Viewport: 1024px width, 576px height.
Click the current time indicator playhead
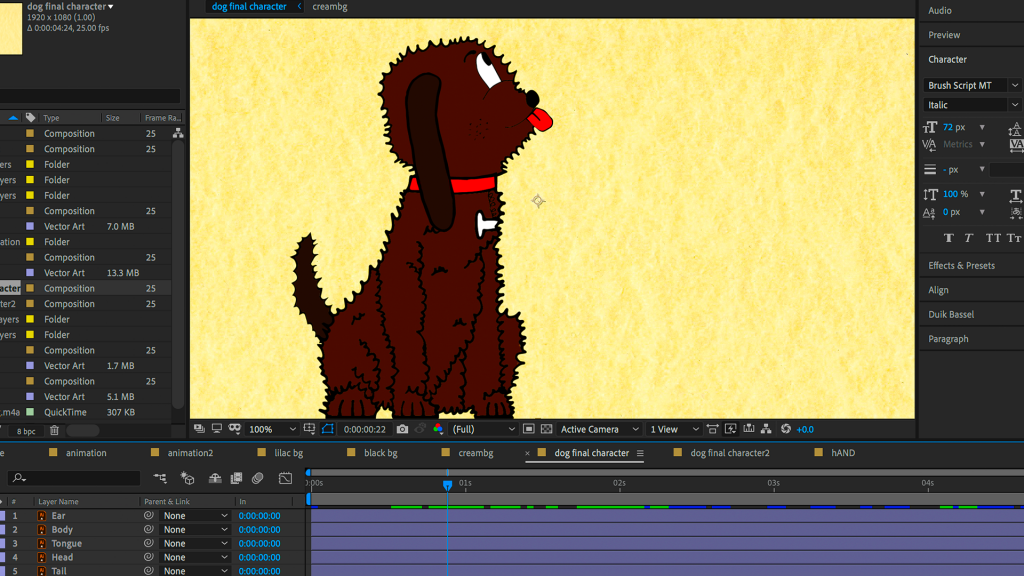coord(447,485)
